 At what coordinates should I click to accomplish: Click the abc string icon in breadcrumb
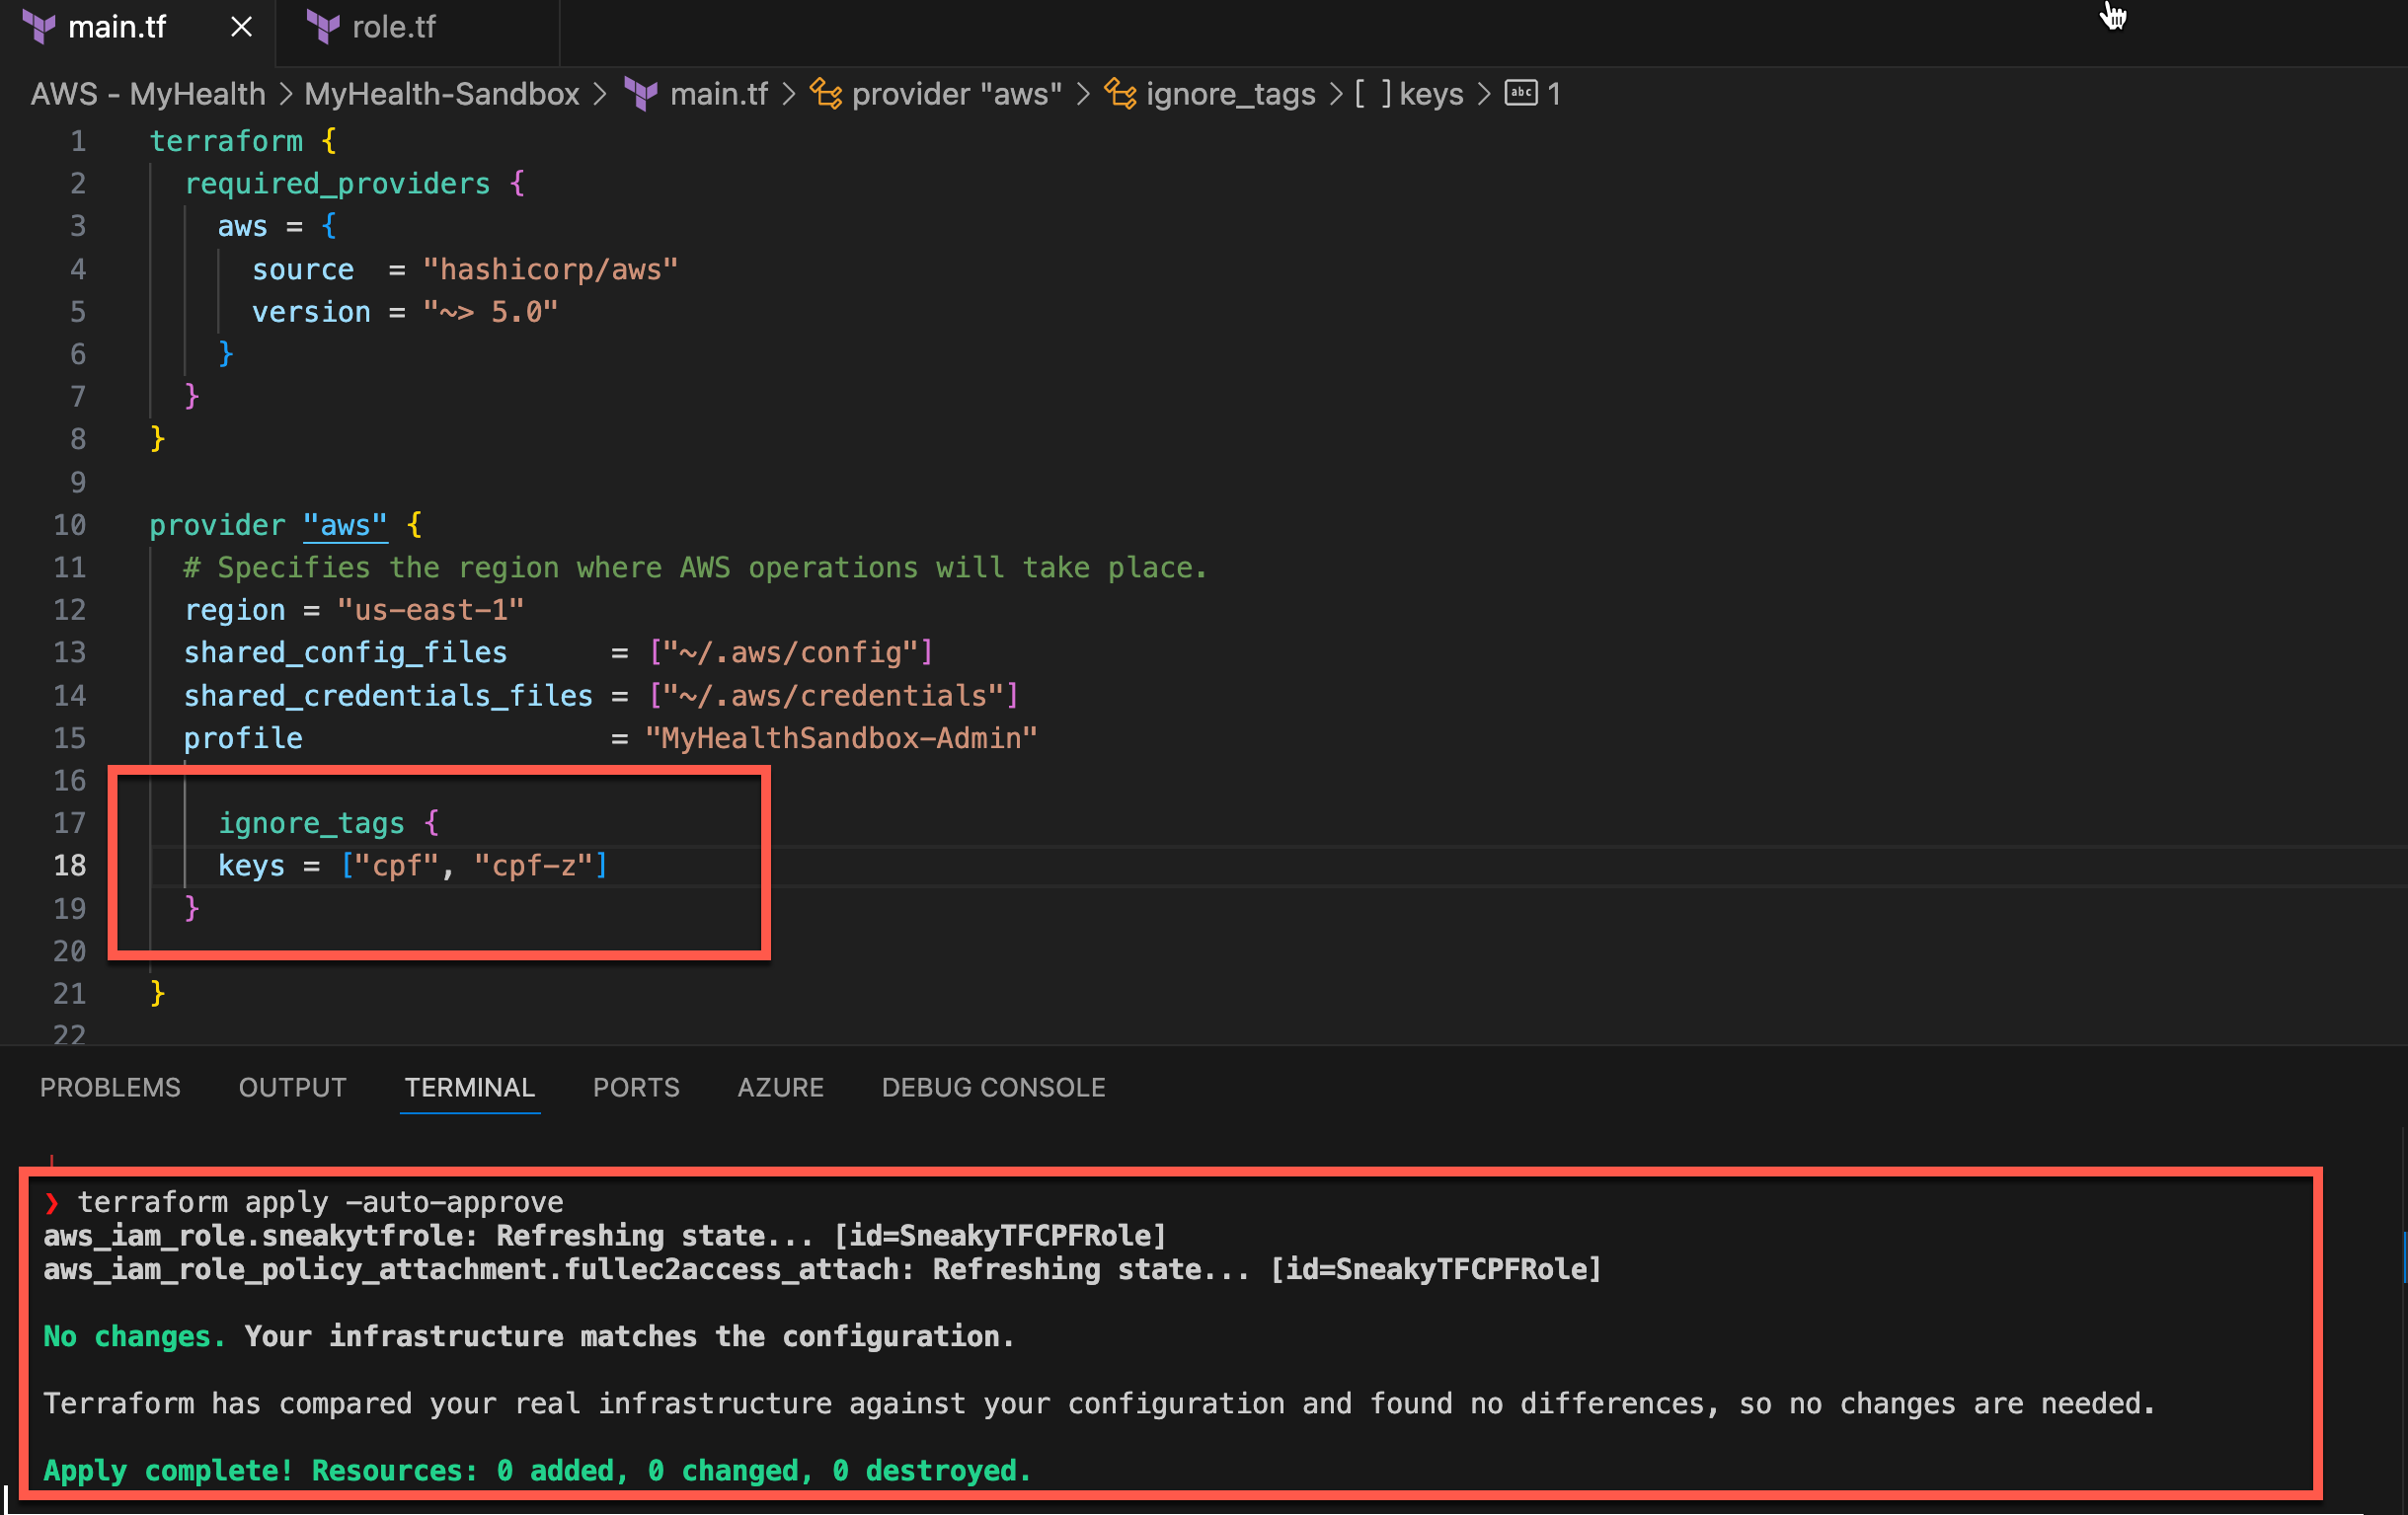click(x=1520, y=93)
